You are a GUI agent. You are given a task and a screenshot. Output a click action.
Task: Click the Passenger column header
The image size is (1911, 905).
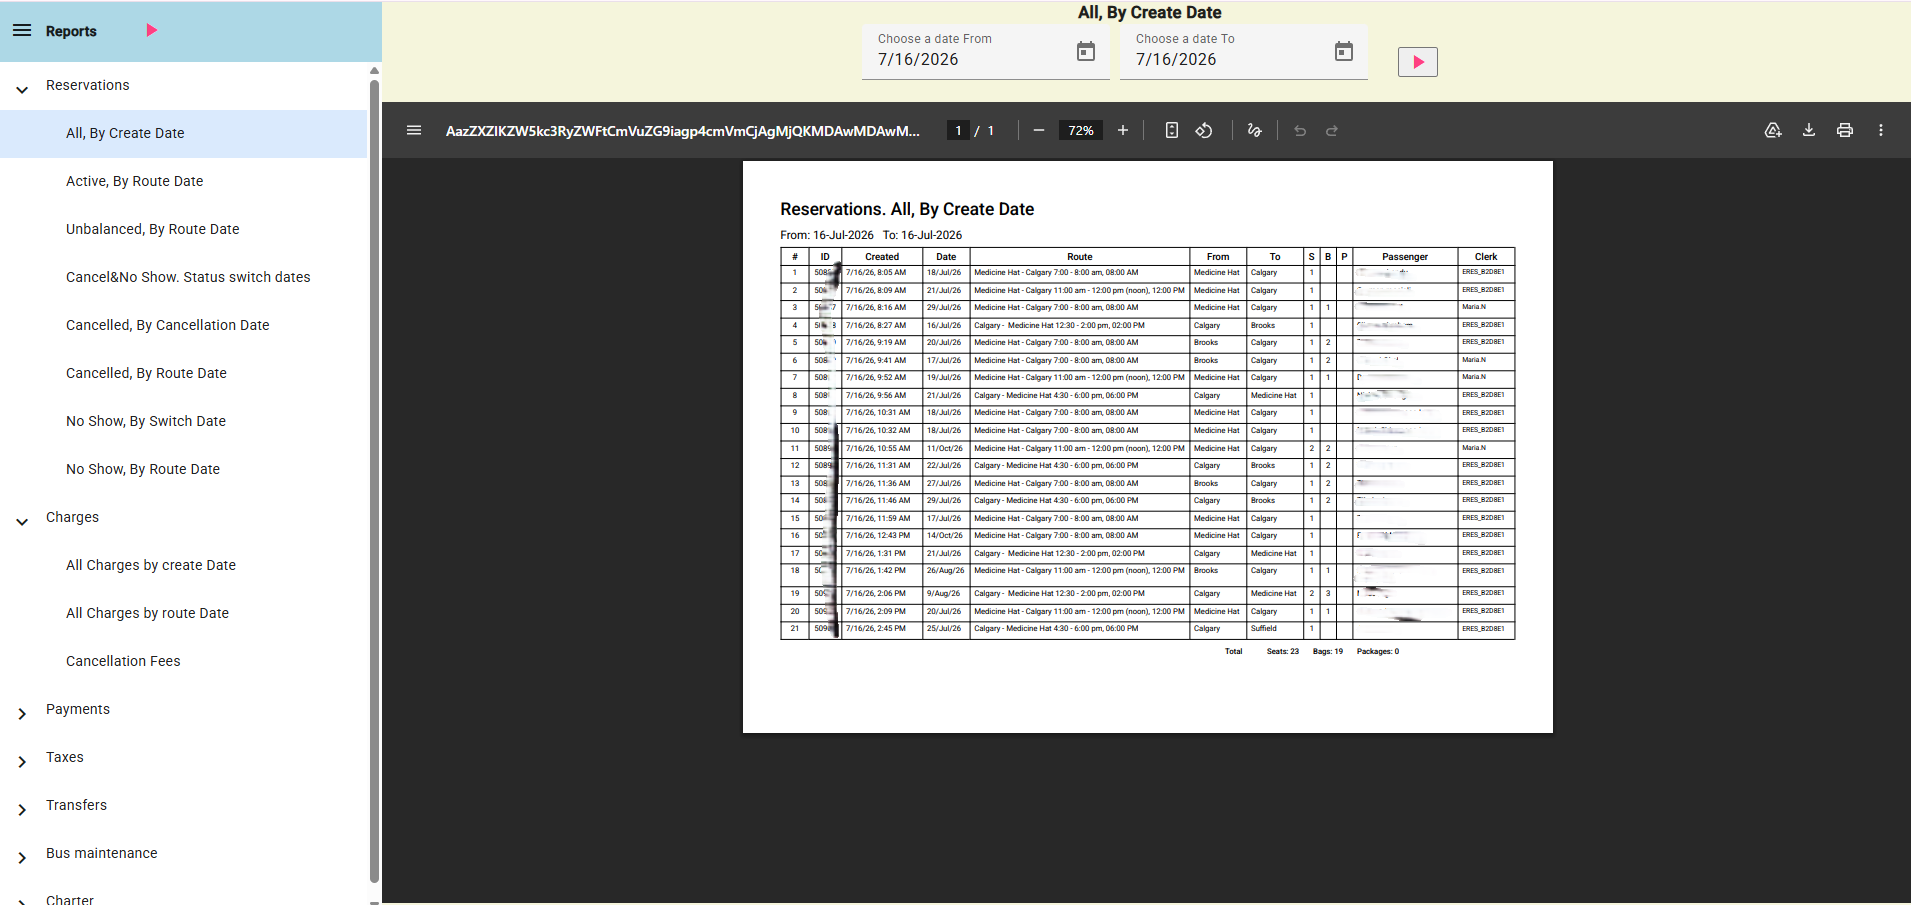(x=1405, y=257)
